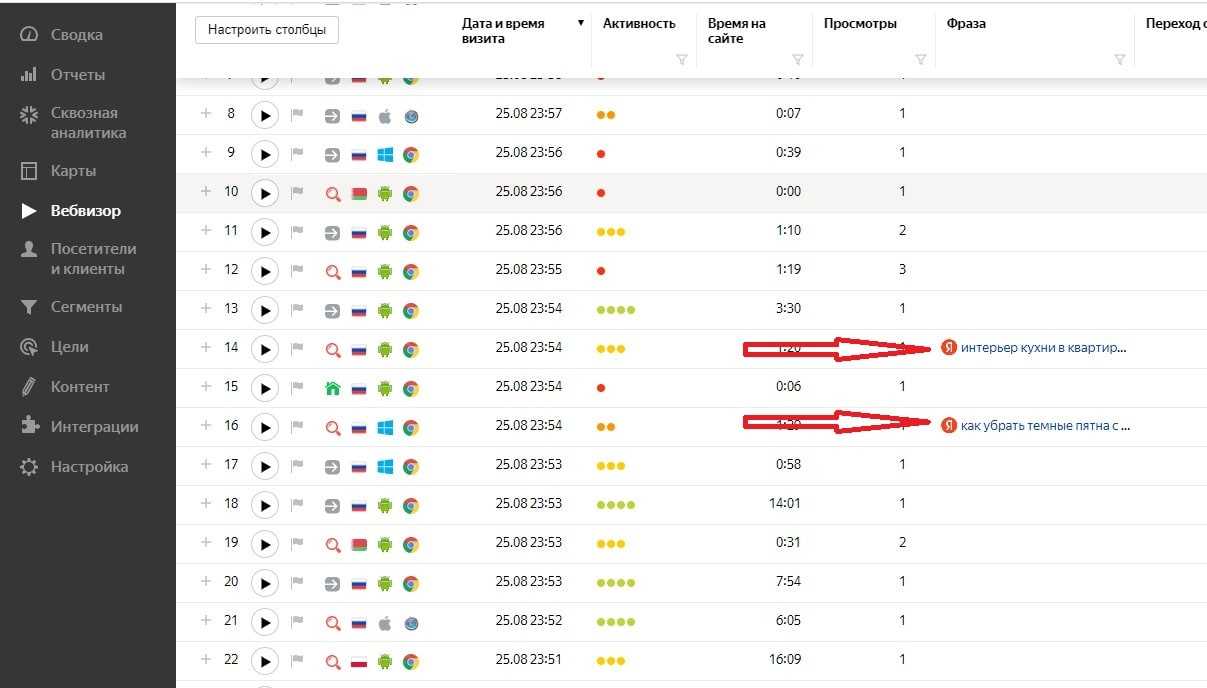This screenshot has width=1207, height=688.
Task: Play the visit recording in row 13
Action: point(264,311)
